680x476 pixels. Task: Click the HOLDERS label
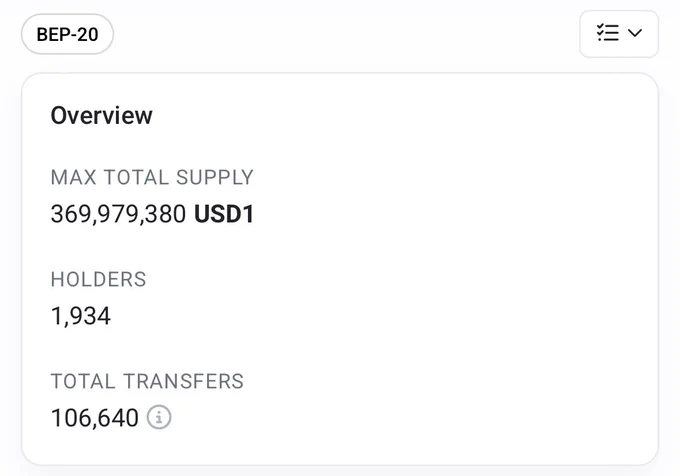(x=98, y=279)
